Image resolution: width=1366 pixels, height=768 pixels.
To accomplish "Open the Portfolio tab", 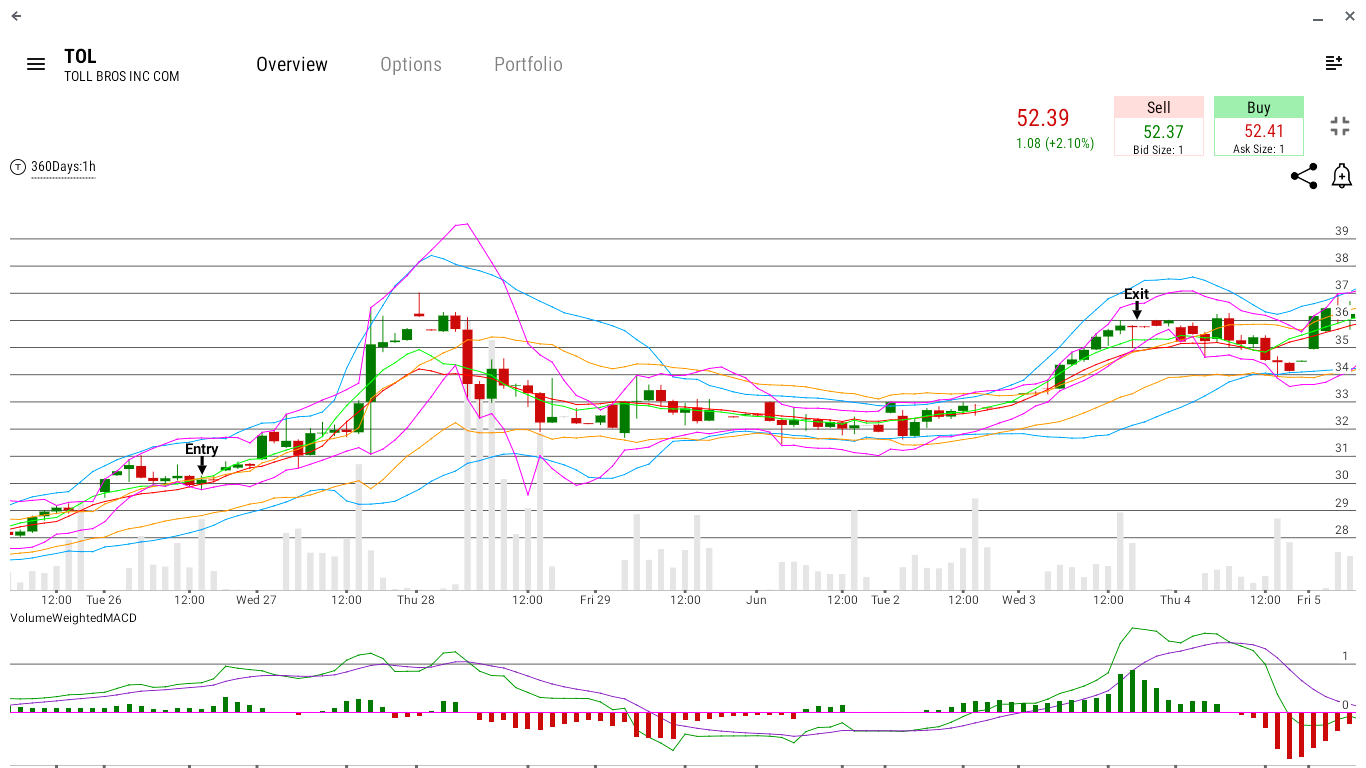I will 528,64.
